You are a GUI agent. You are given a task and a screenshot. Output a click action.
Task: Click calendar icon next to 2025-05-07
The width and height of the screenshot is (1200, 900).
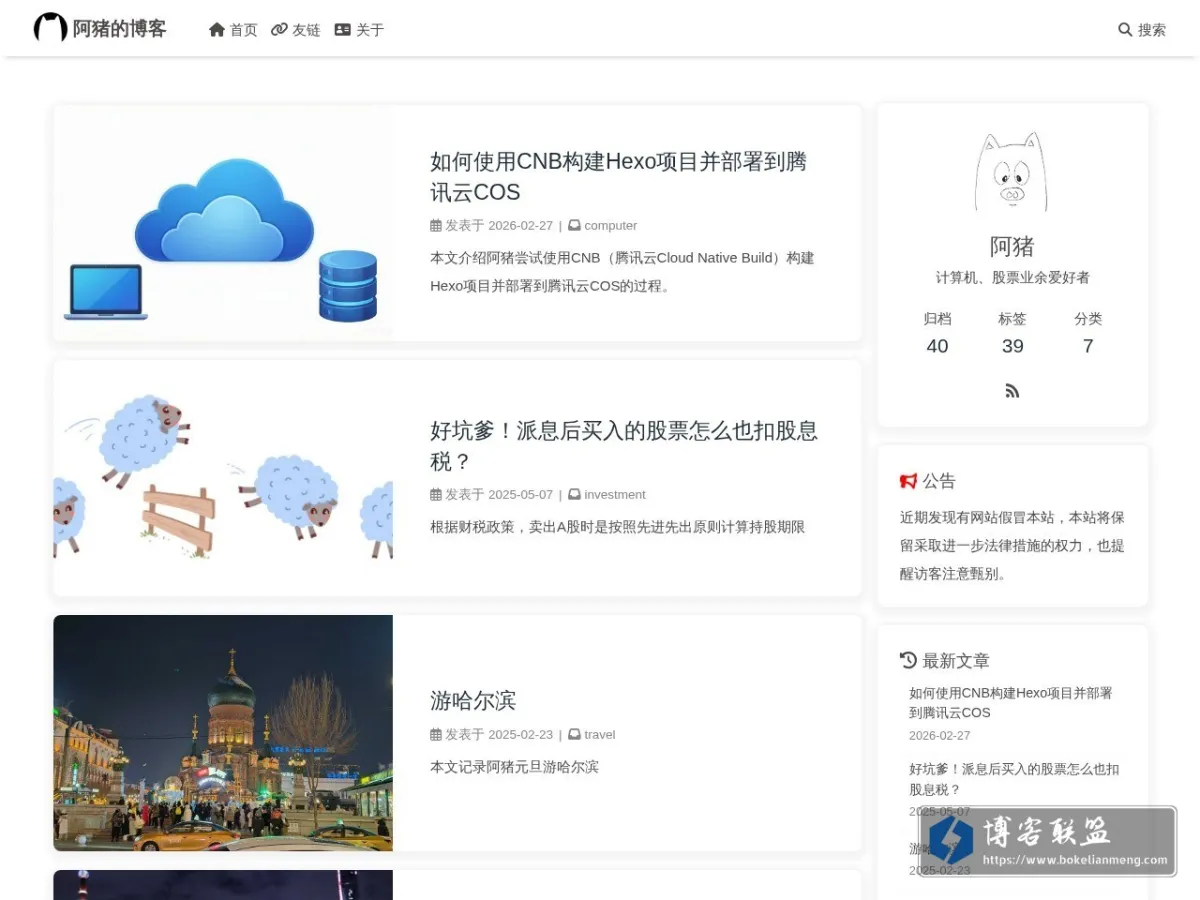pyautogui.click(x=436, y=495)
